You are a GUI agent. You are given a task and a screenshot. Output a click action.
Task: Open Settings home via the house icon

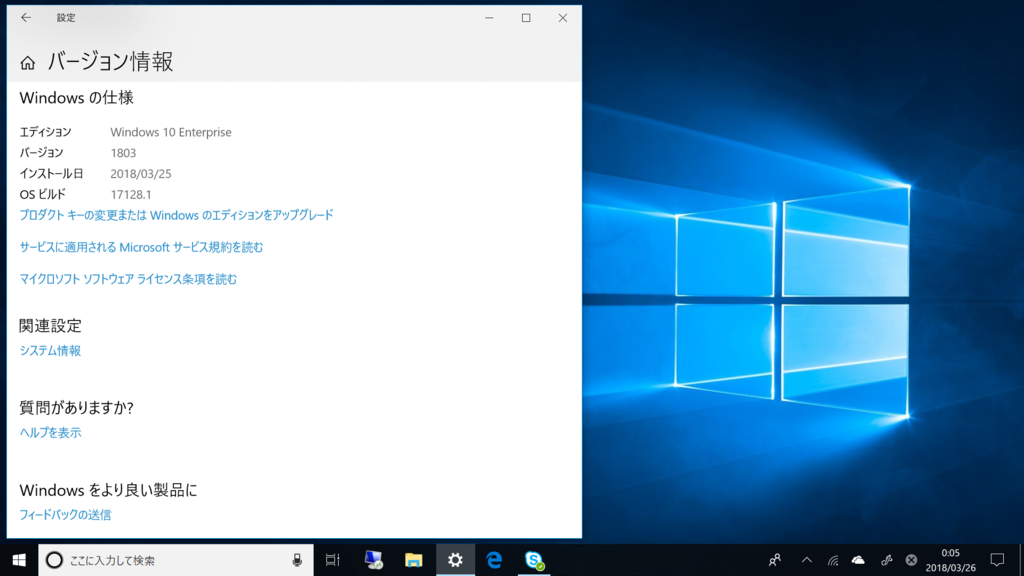click(27, 63)
